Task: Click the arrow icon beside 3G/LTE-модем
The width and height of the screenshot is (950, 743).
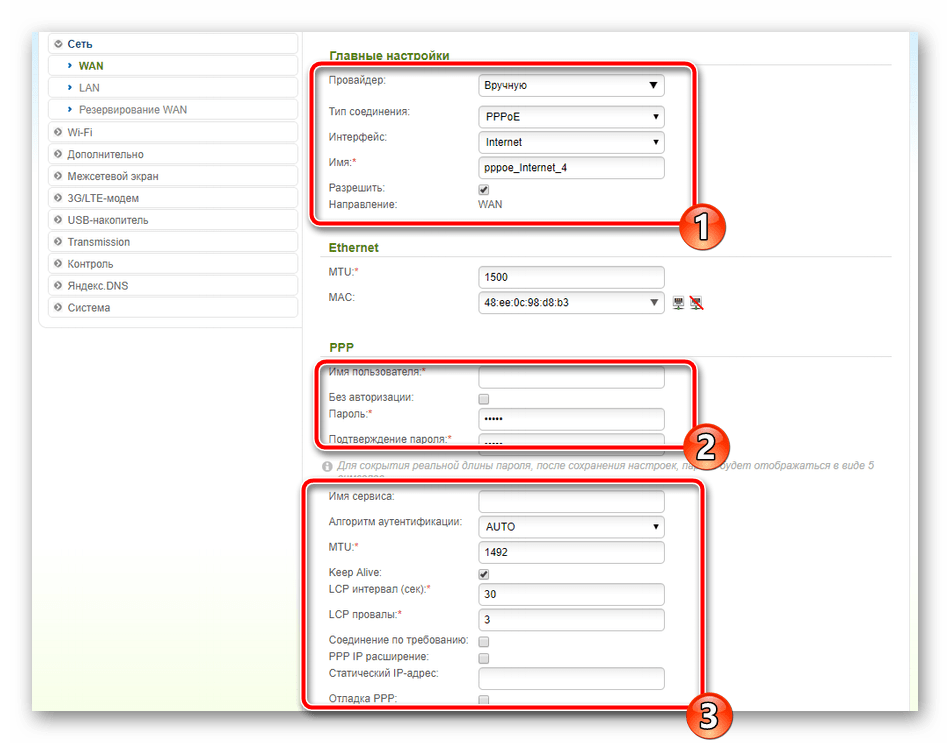Action: point(58,198)
